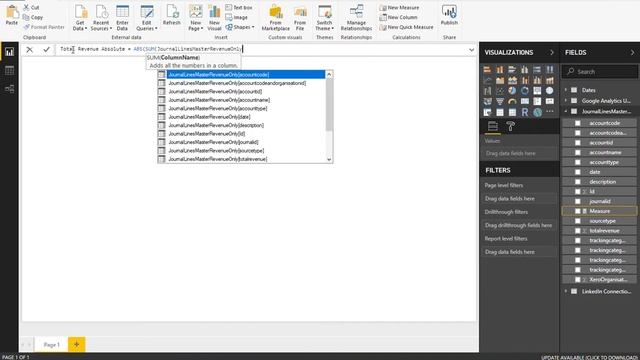Select the R script visual icon
640x360 pixels.
(525, 112)
